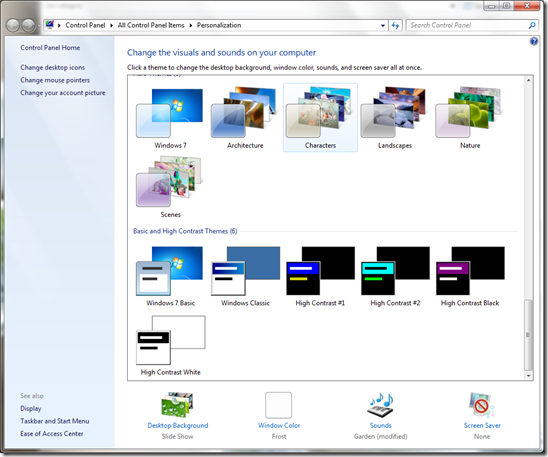Select the Architecture theme
Image resolution: width=548 pixels, height=457 pixels.
click(245, 118)
